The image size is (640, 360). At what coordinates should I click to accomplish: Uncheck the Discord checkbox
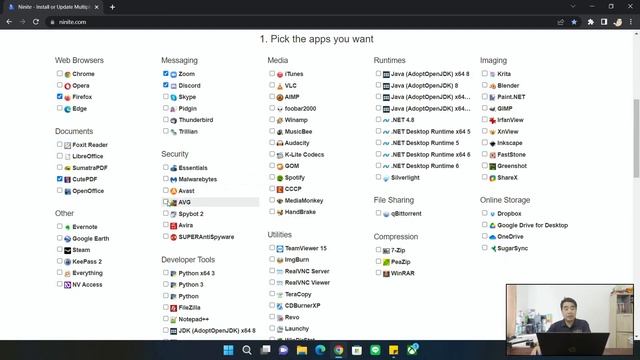pos(166,85)
